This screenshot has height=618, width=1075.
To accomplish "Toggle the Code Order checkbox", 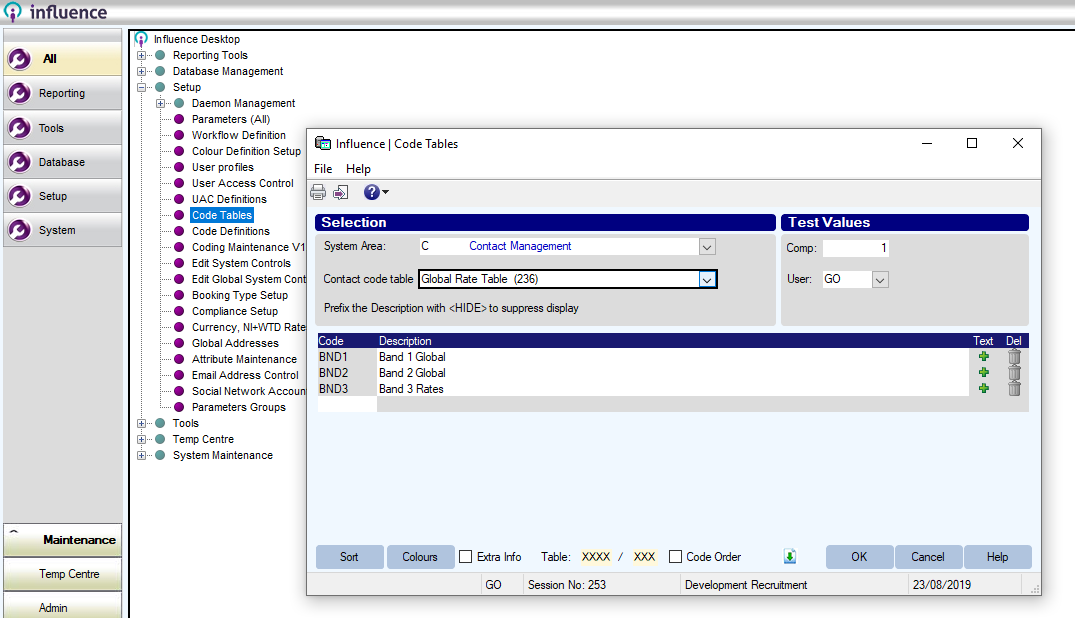I will click(x=675, y=556).
